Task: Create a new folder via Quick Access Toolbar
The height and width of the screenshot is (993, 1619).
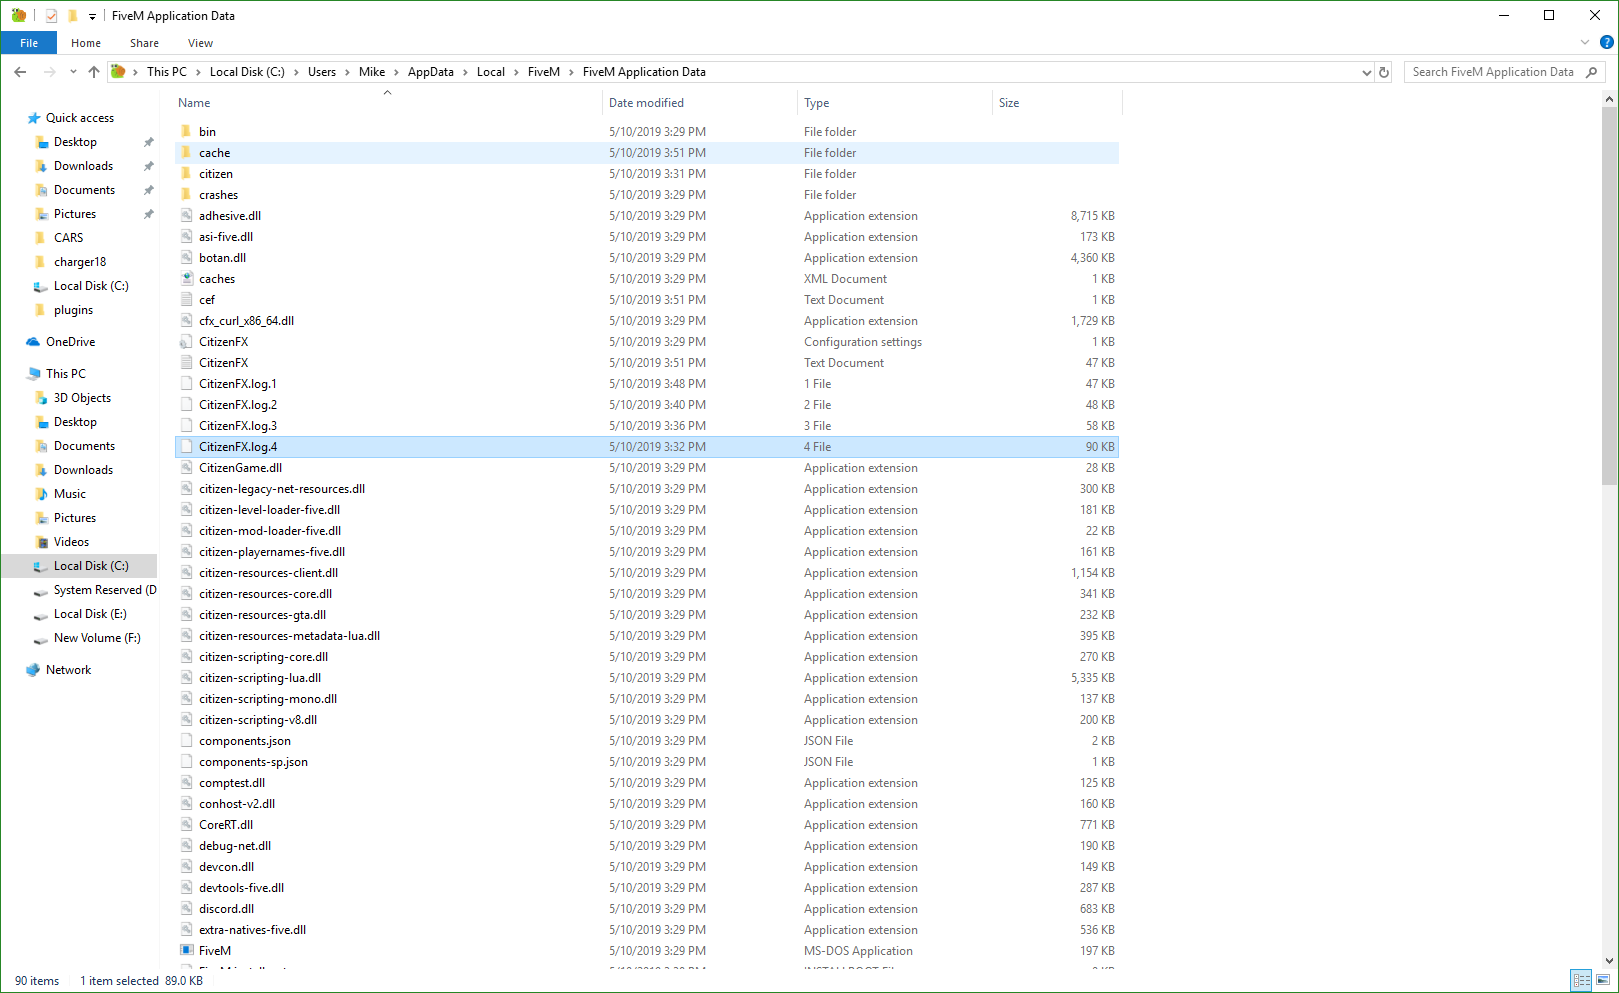Action: pos(71,15)
